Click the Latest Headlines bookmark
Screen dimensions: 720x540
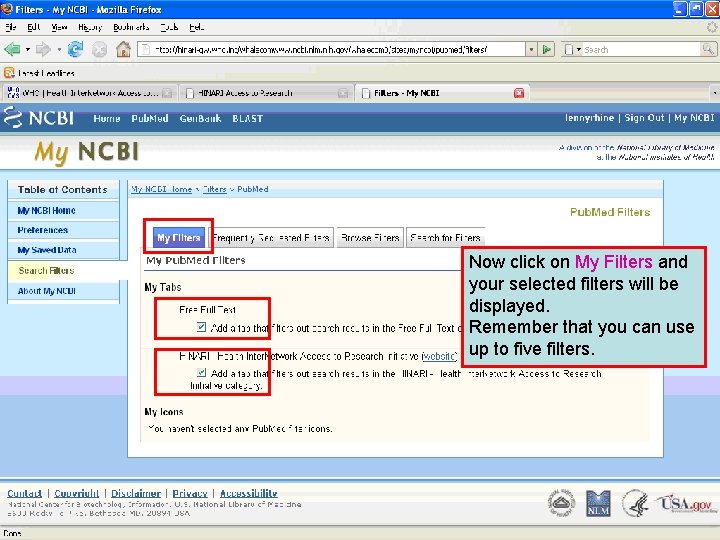tap(39, 73)
